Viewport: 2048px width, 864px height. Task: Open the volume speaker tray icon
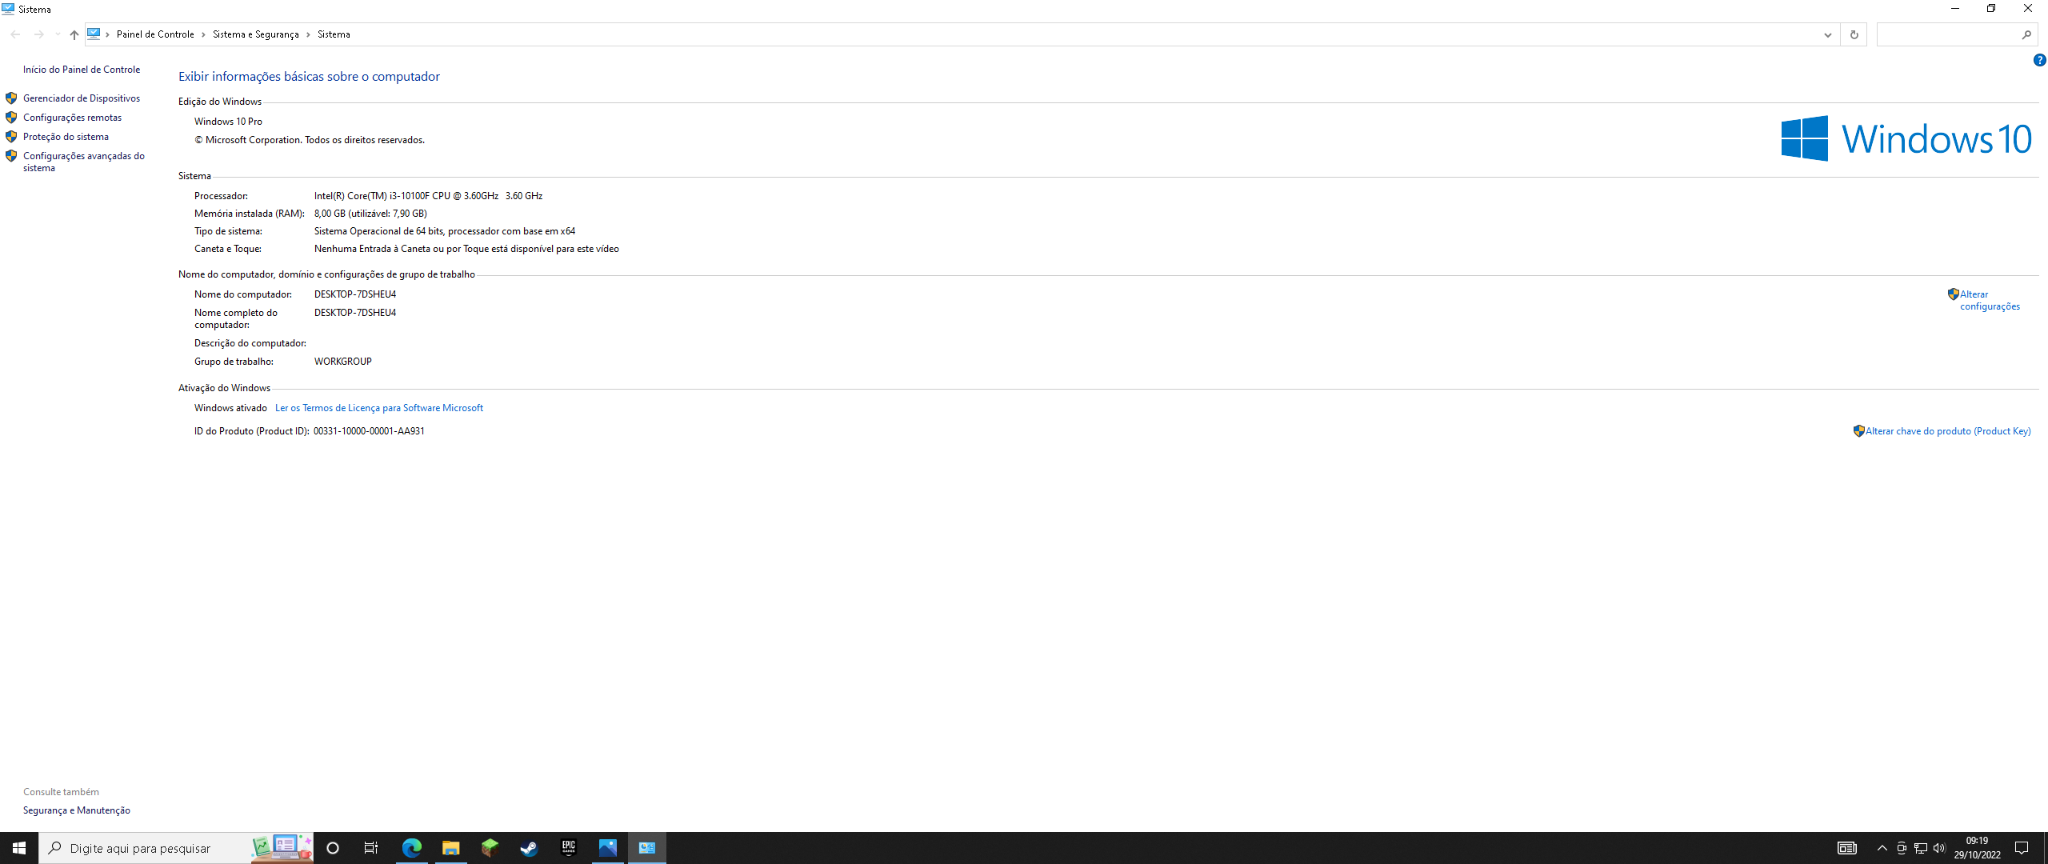point(1939,848)
